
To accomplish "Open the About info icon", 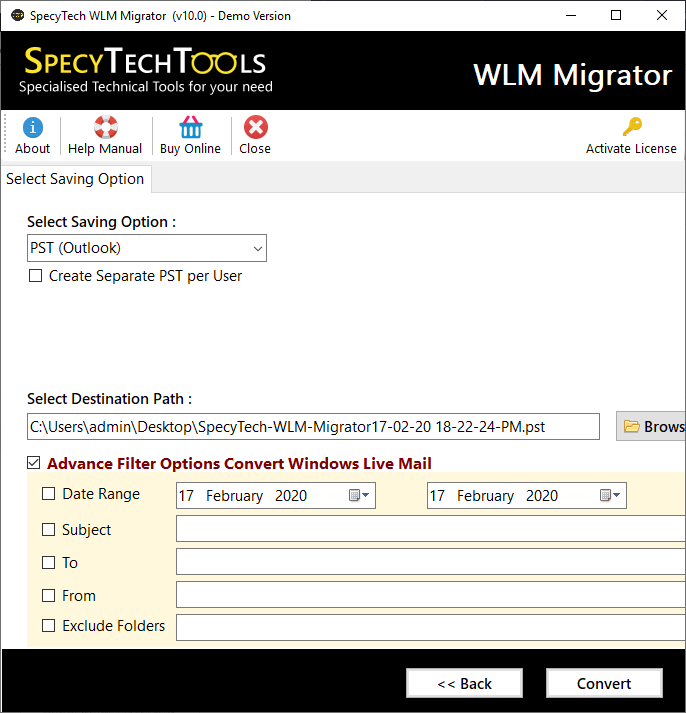I will pos(32,127).
